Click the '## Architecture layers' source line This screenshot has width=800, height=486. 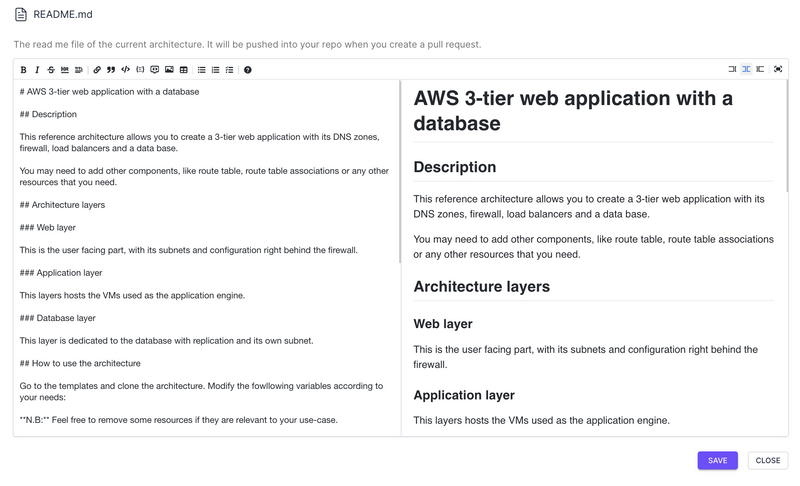click(x=62, y=205)
